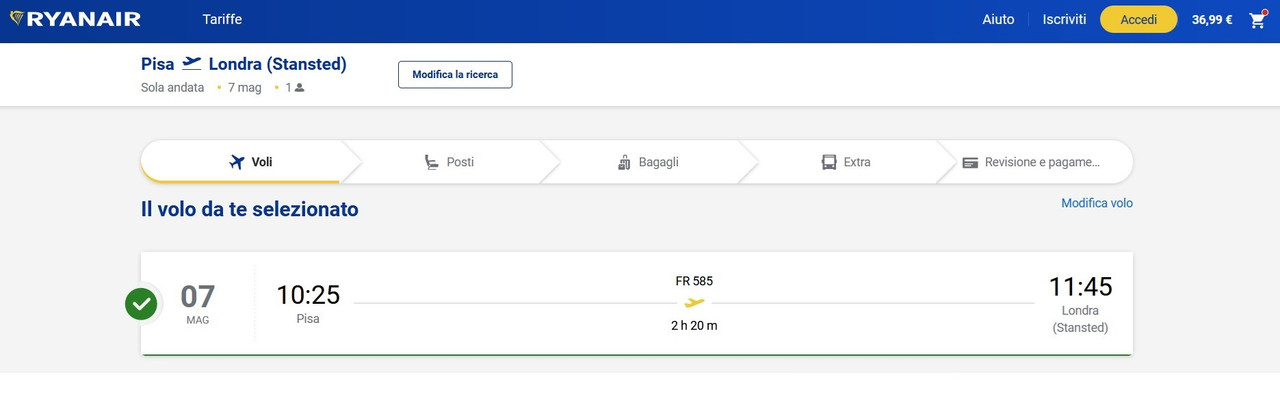Click the yellow plane icon under FR 585

694,303
